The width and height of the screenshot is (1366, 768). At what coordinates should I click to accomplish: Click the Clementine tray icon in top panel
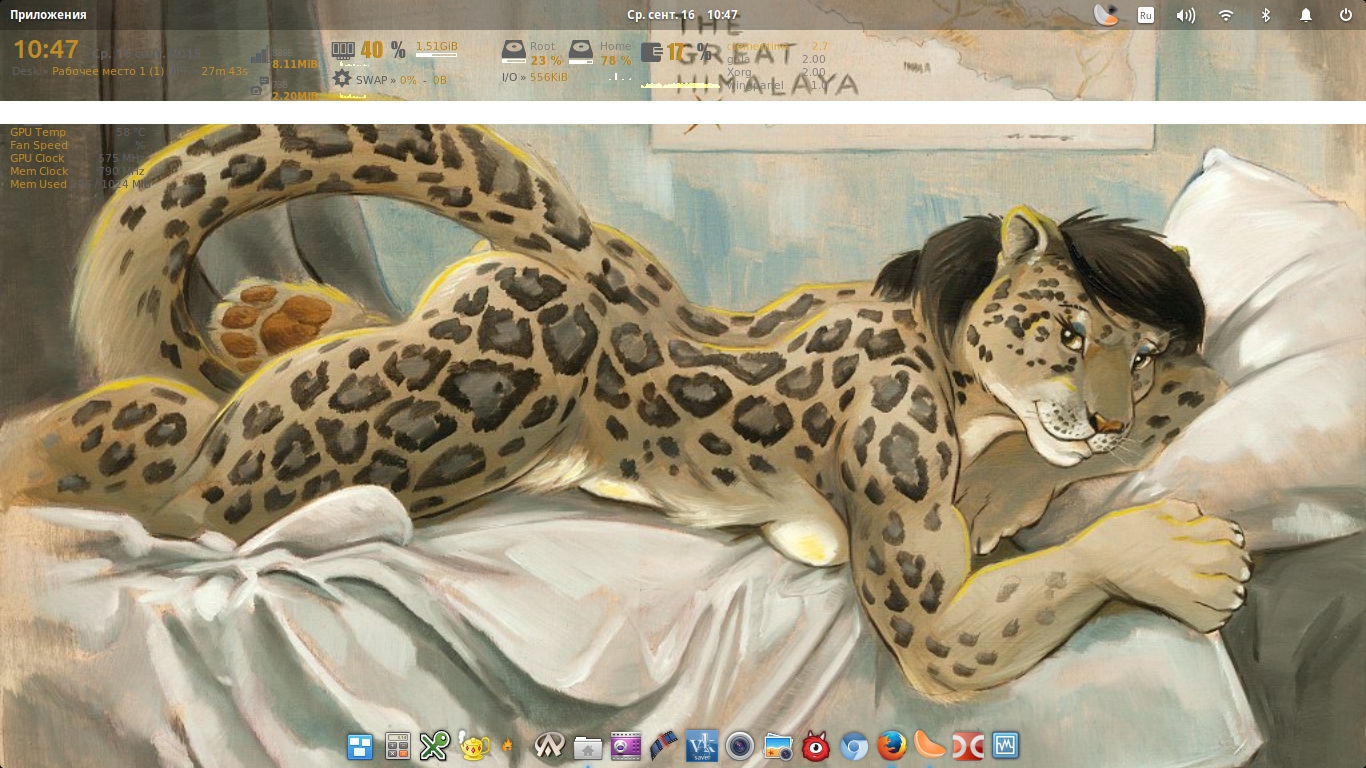[1105, 15]
